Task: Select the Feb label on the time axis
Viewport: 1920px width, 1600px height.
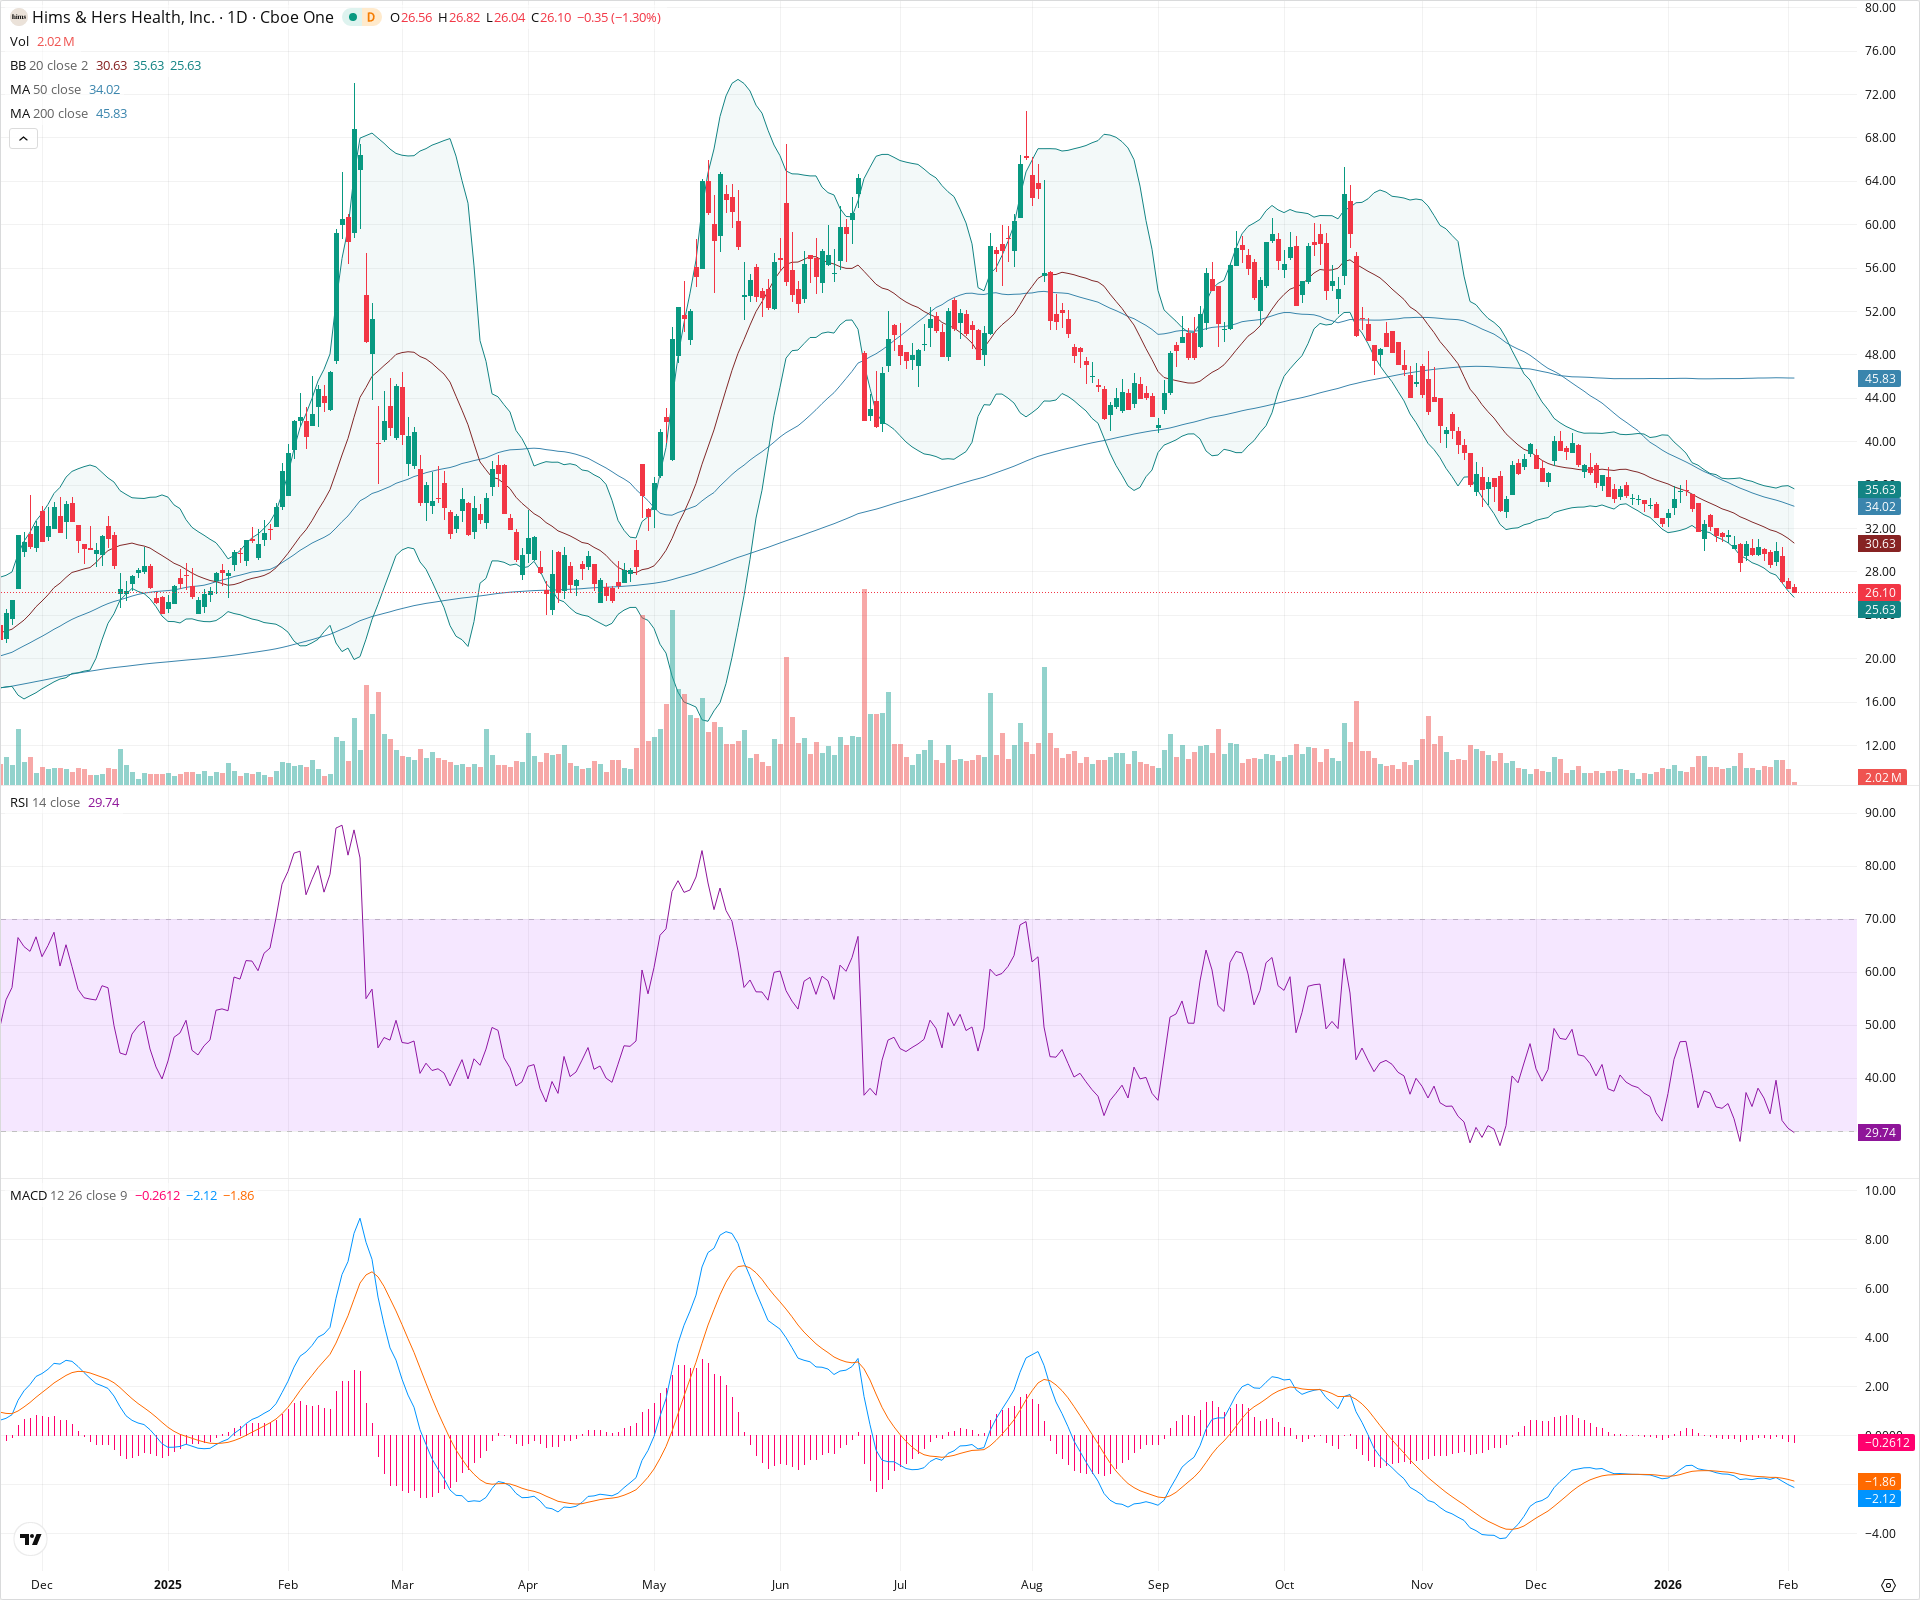Action: [287, 1585]
